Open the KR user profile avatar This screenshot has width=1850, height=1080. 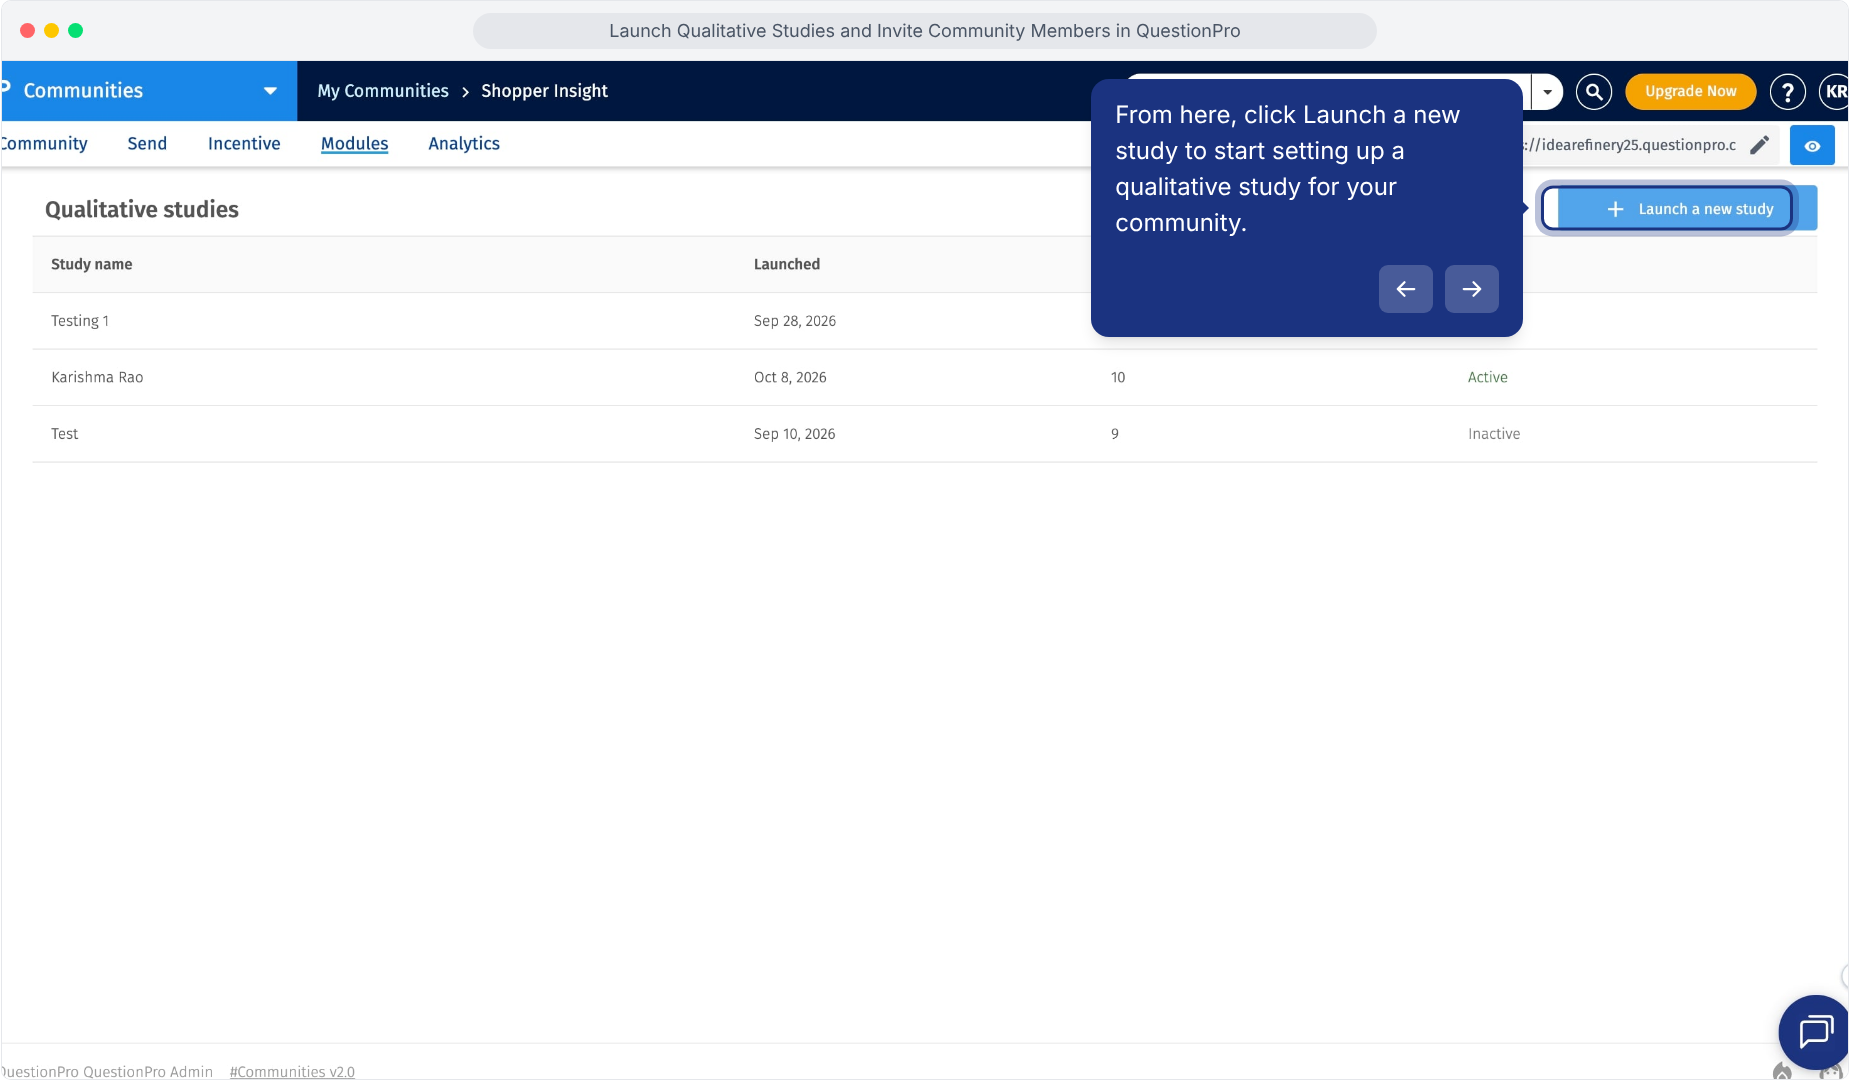1835,92
